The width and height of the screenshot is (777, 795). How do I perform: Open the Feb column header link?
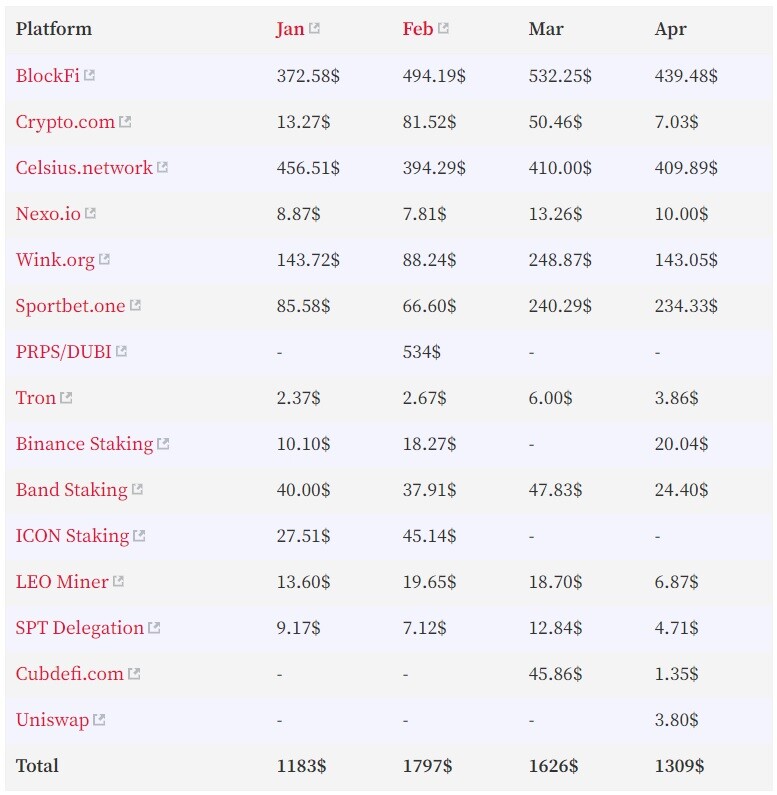418,29
